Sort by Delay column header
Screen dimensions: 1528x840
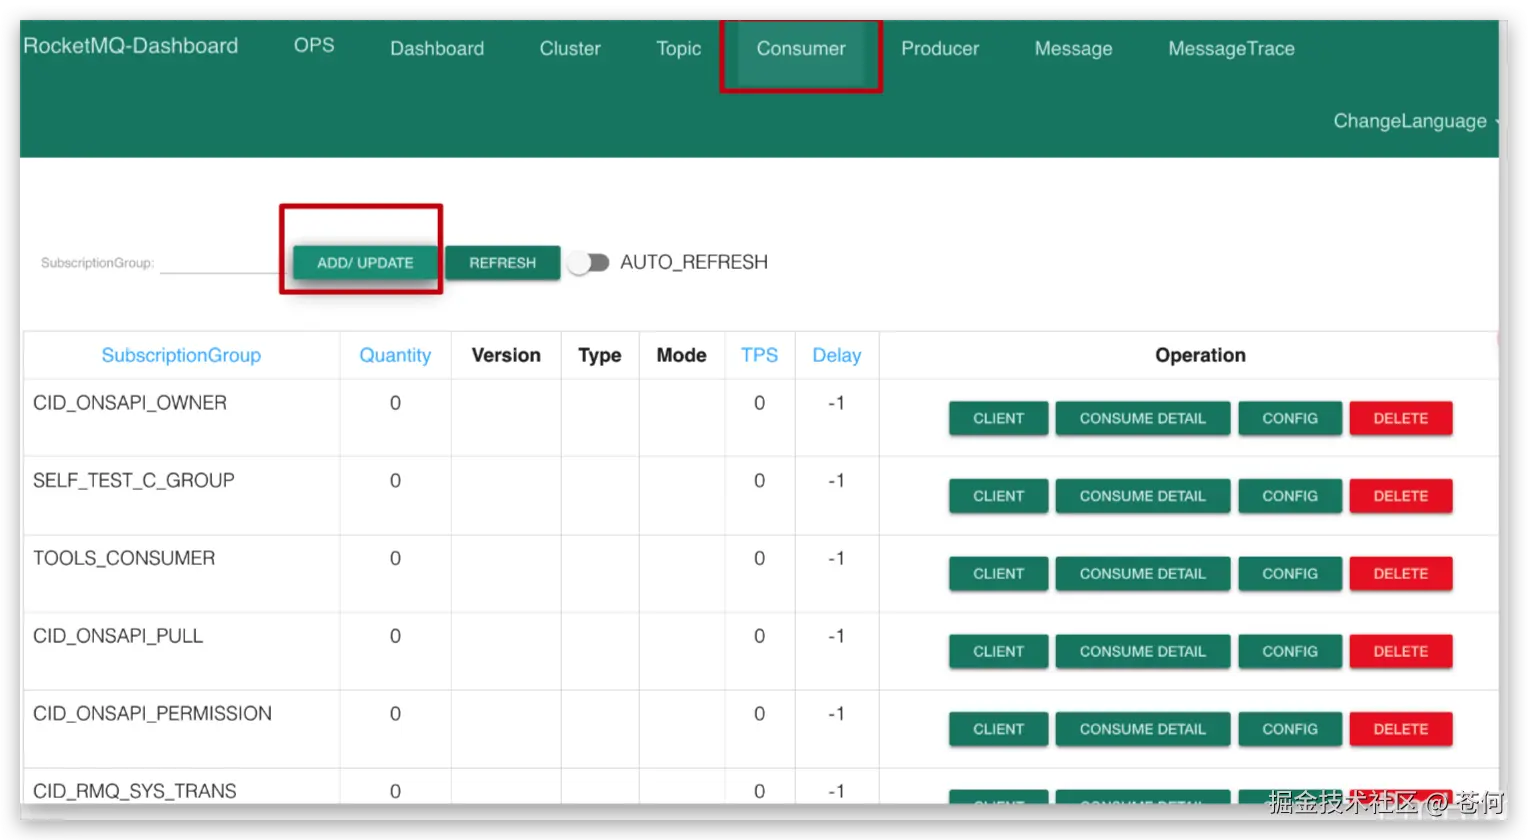click(x=837, y=355)
